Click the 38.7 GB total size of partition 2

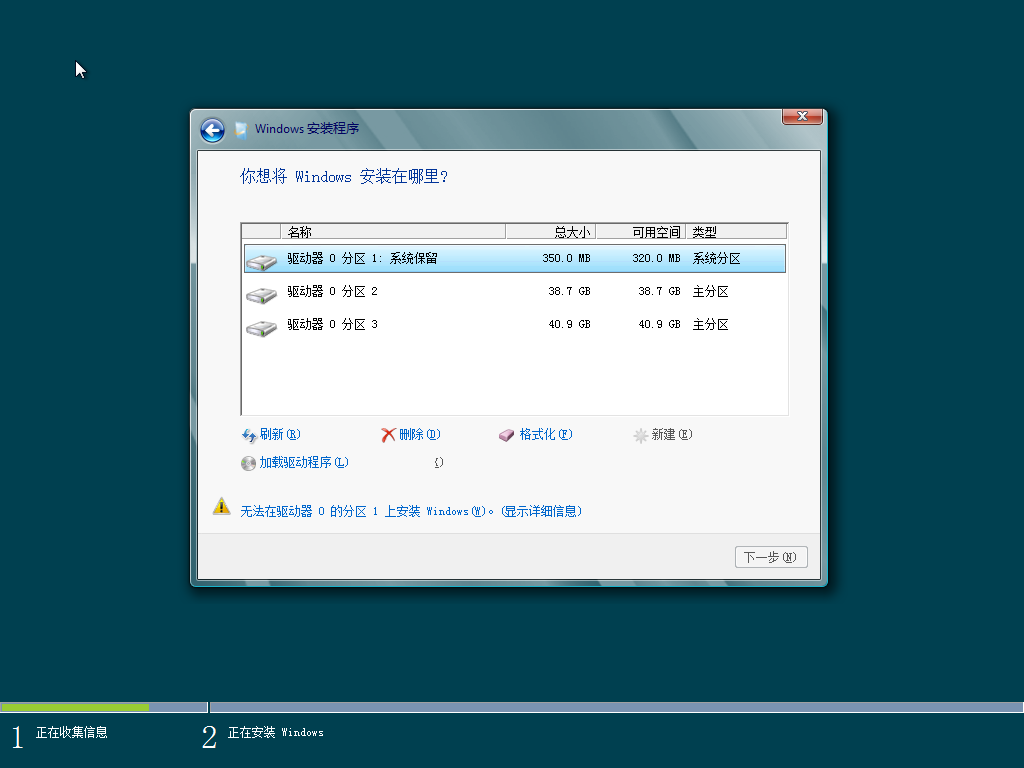tap(569, 291)
